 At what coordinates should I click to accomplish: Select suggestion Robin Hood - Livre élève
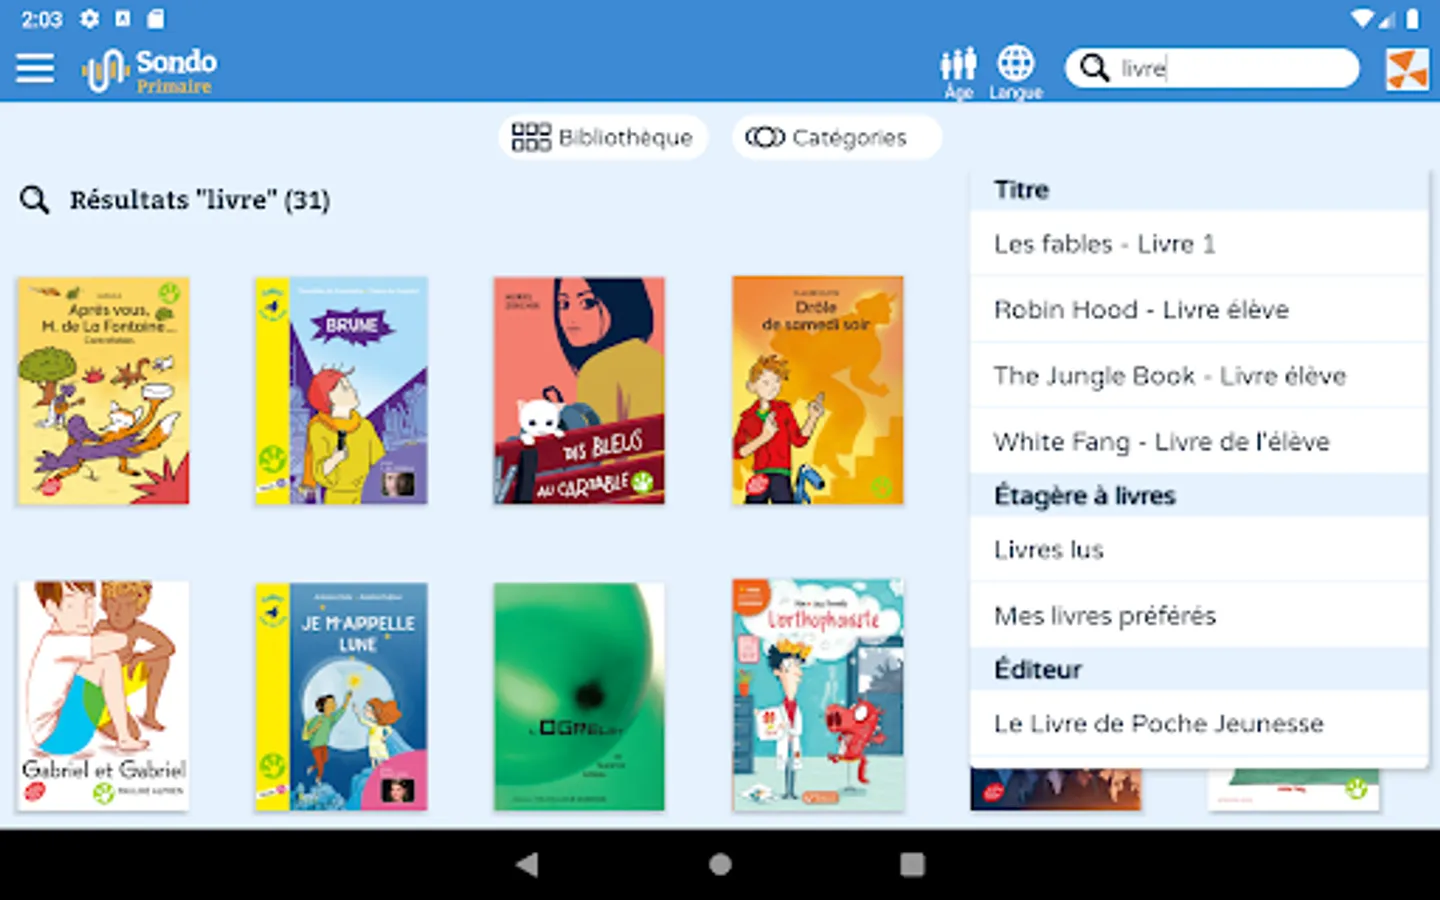[x=1198, y=310]
